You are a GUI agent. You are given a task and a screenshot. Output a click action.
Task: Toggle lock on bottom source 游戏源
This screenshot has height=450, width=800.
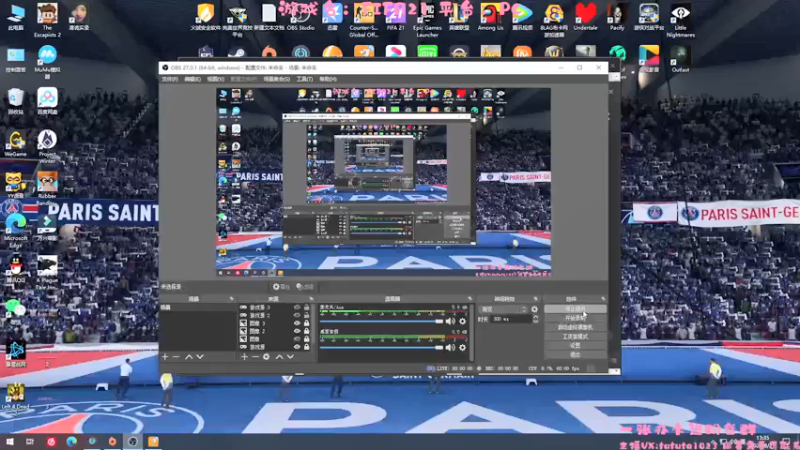[x=307, y=346]
